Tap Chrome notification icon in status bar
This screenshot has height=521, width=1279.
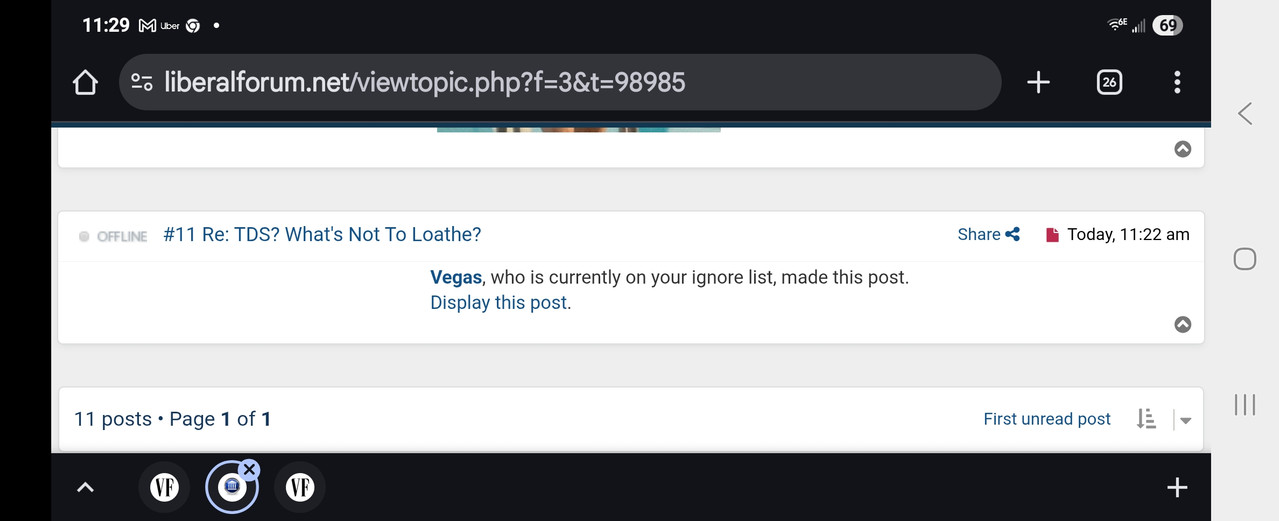[193, 26]
